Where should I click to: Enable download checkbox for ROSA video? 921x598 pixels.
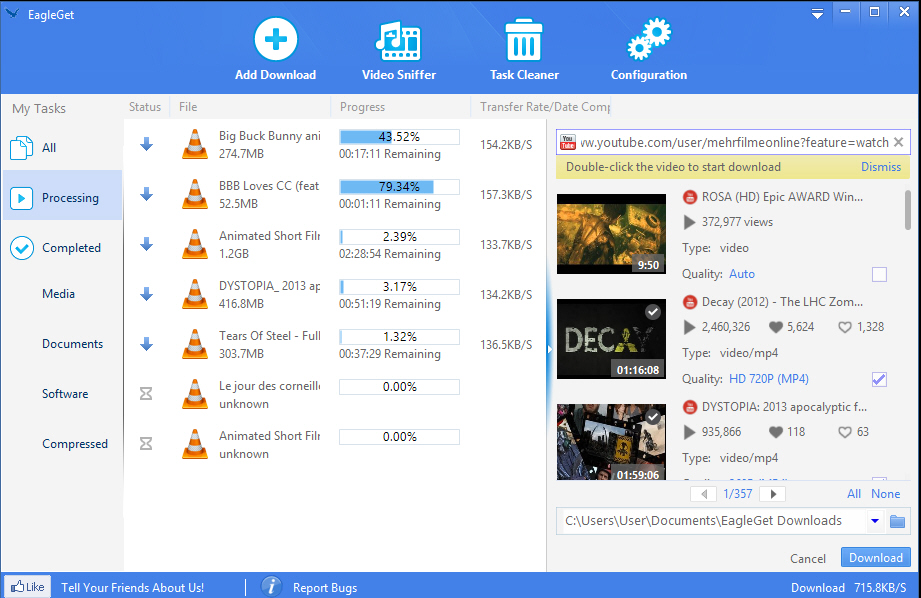click(879, 273)
